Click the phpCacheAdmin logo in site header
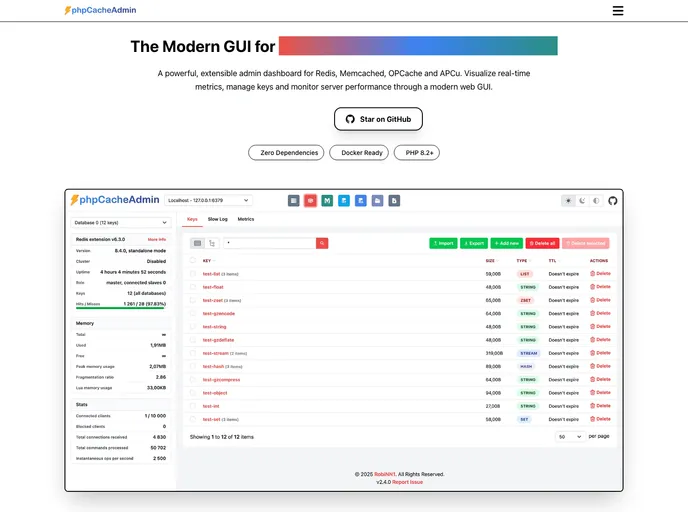The image size is (688, 512). (x=100, y=10)
